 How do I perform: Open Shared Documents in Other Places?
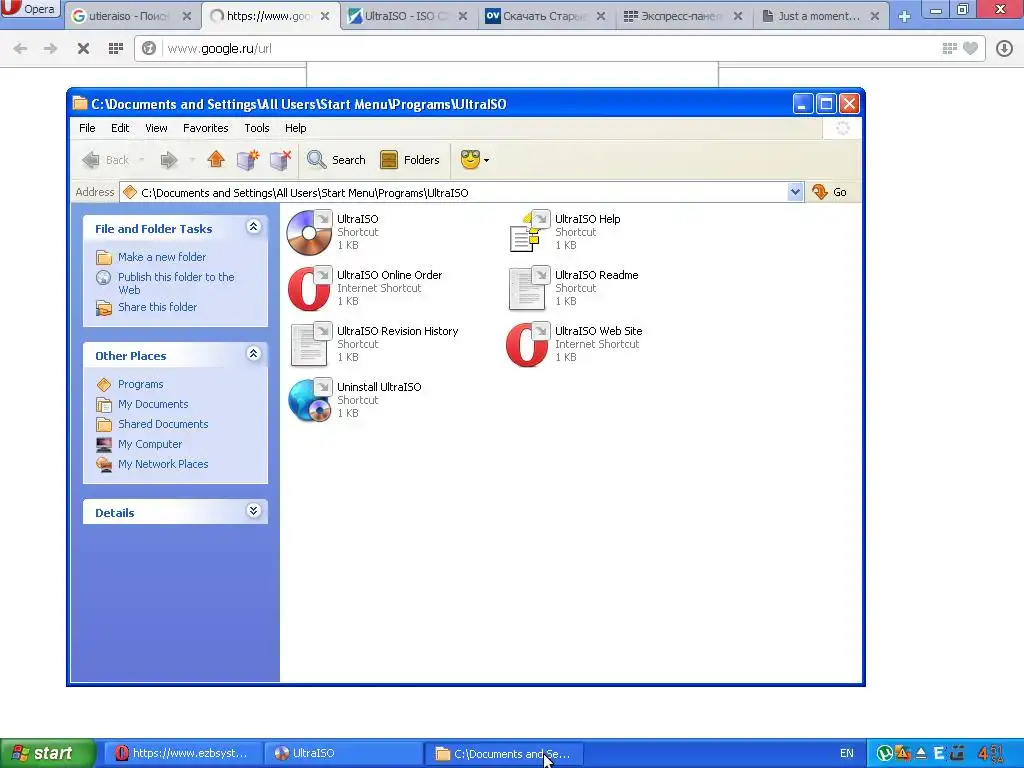click(163, 424)
